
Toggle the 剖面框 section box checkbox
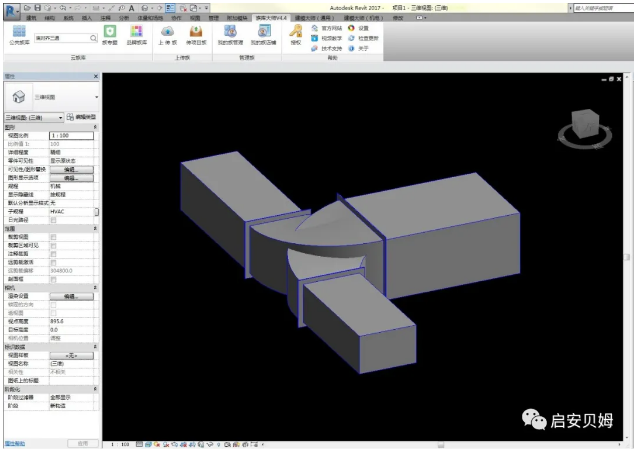(x=53, y=278)
